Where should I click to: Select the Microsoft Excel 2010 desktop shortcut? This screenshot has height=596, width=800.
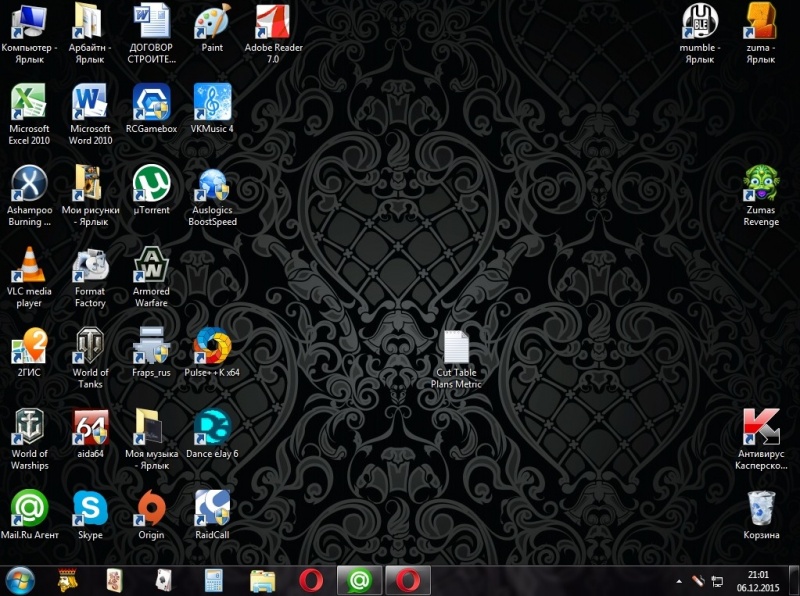(29, 103)
